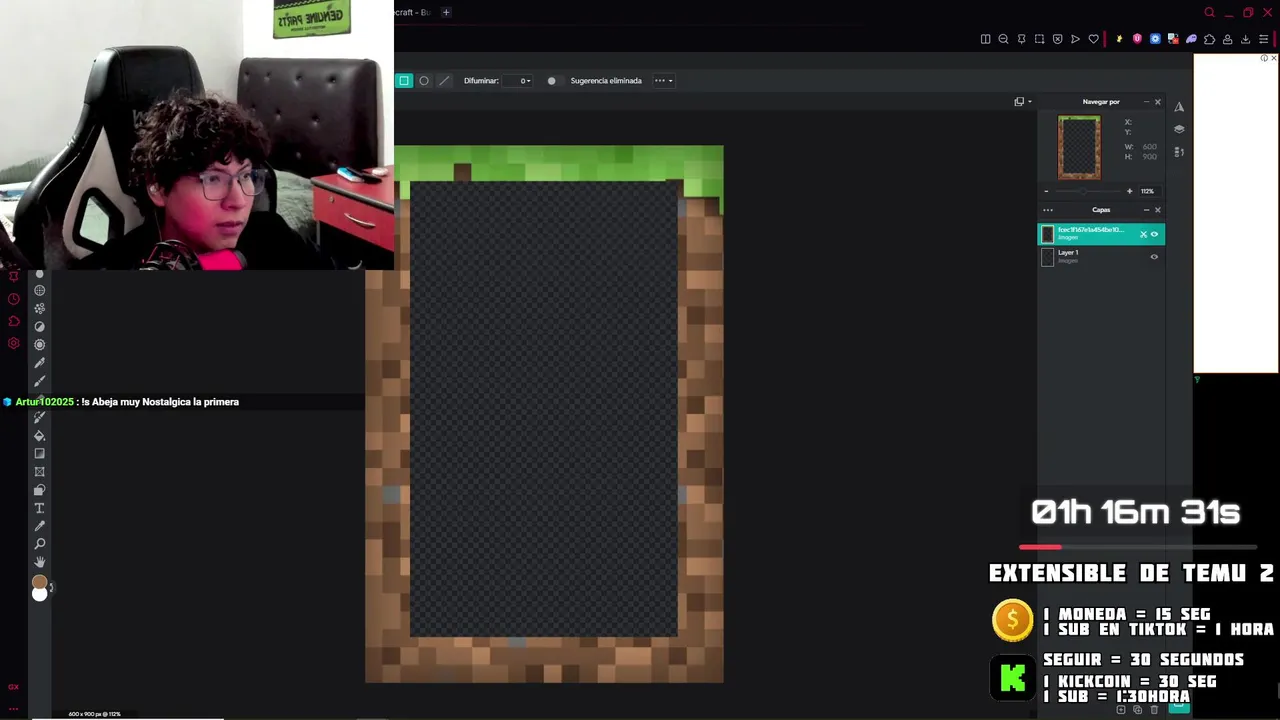
Task: Open Capas panel three-dots menu
Action: (1048, 210)
